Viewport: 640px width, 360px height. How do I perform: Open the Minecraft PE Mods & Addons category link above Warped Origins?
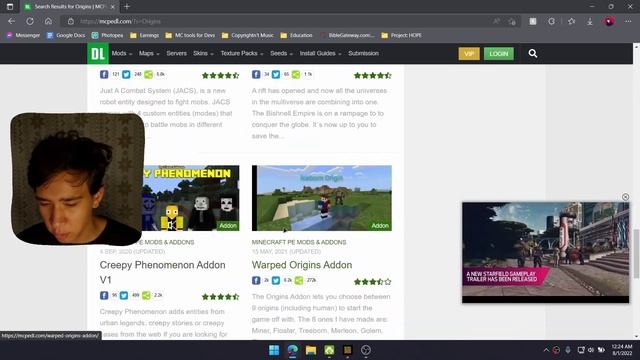click(299, 242)
